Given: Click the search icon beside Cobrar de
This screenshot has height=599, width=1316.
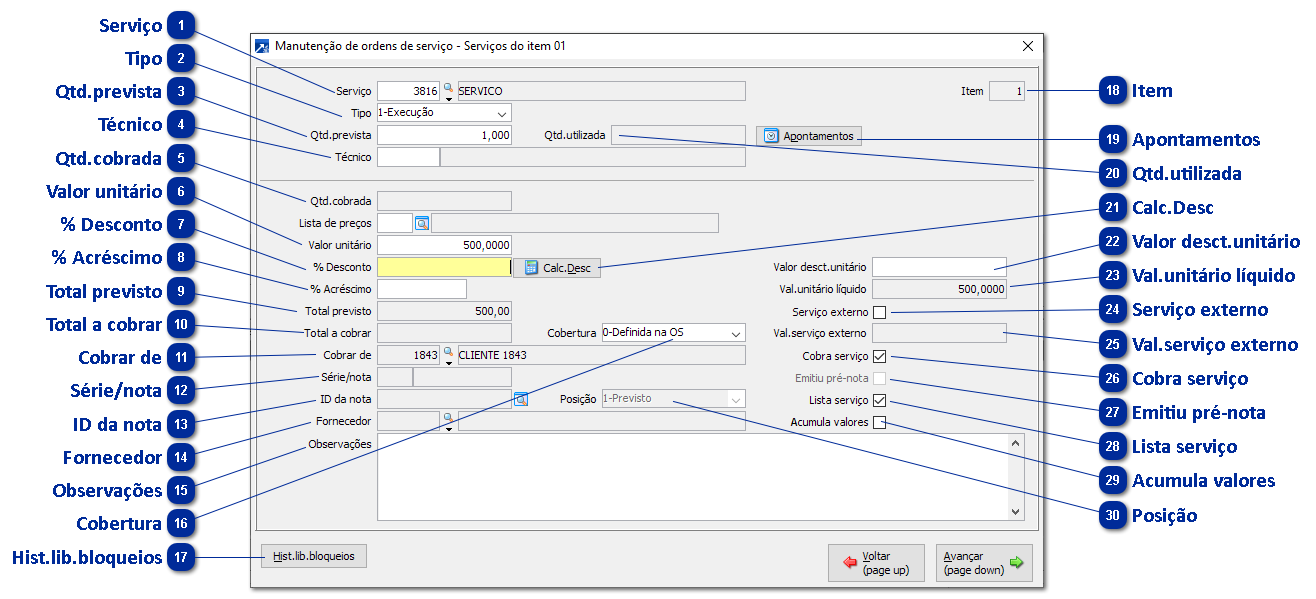Looking at the screenshot, I should tap(449, 354).
